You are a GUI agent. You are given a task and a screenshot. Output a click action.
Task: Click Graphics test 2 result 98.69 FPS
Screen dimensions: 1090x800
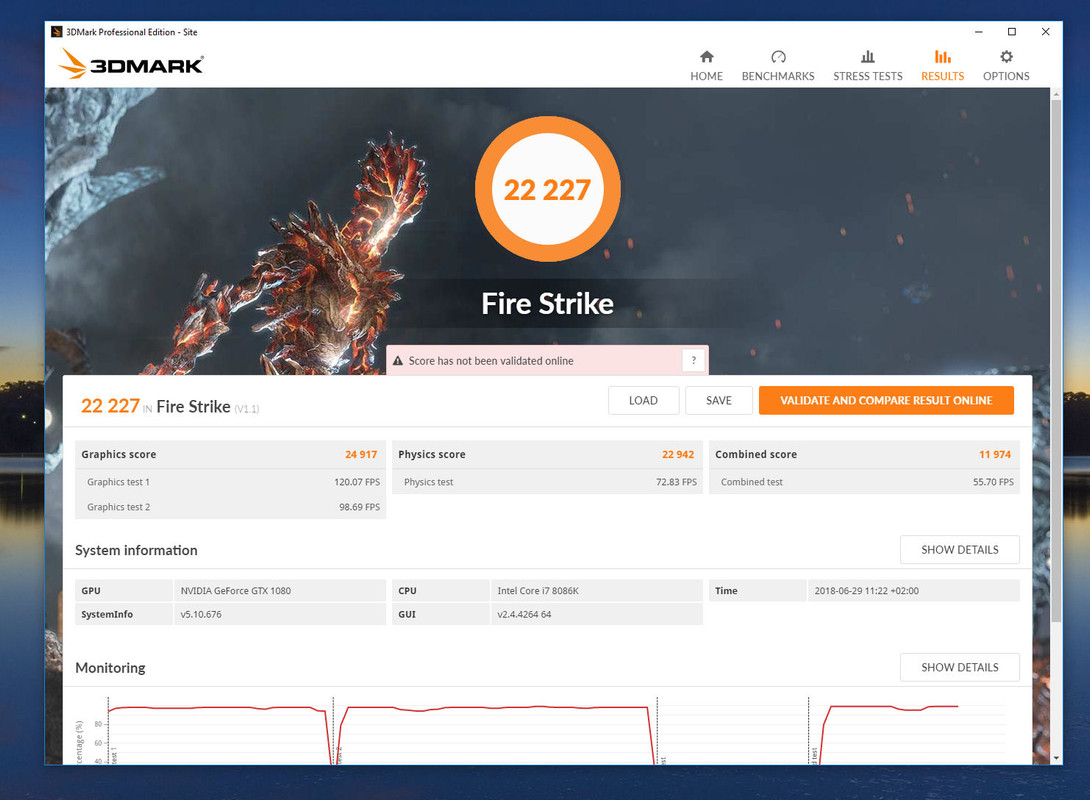359,507
